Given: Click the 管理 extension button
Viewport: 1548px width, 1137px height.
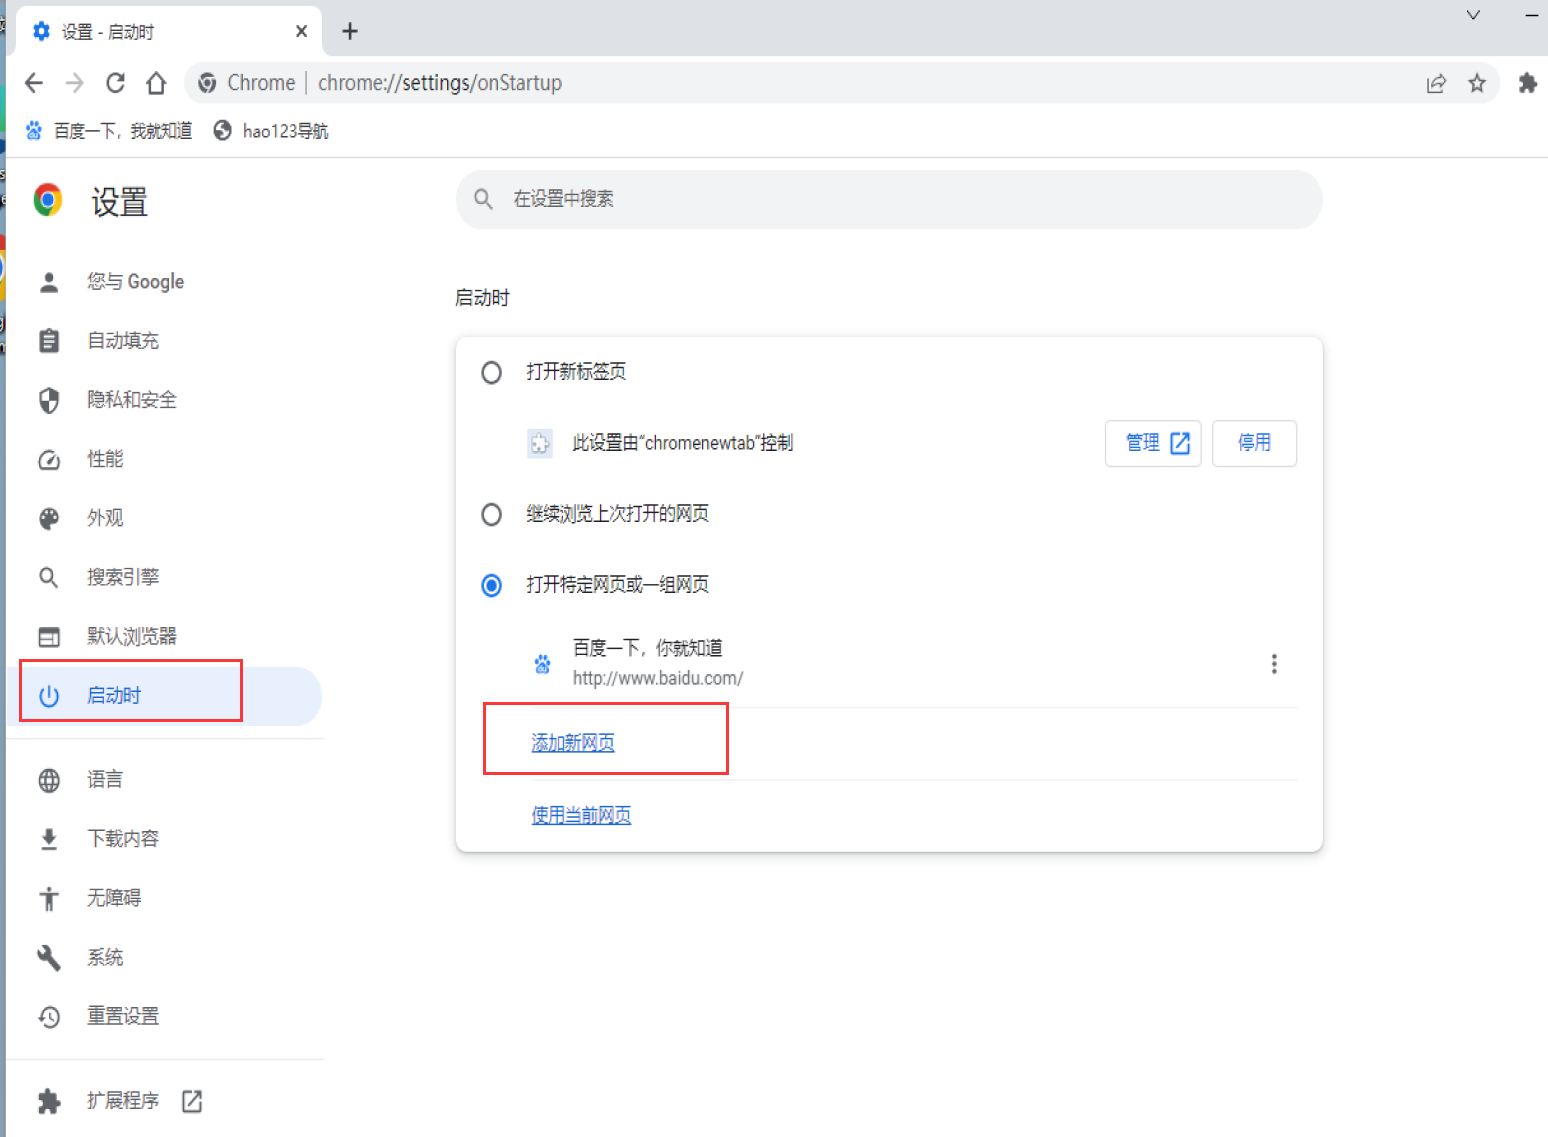Looking at the screenshot, I should (x=1153, y=443).
